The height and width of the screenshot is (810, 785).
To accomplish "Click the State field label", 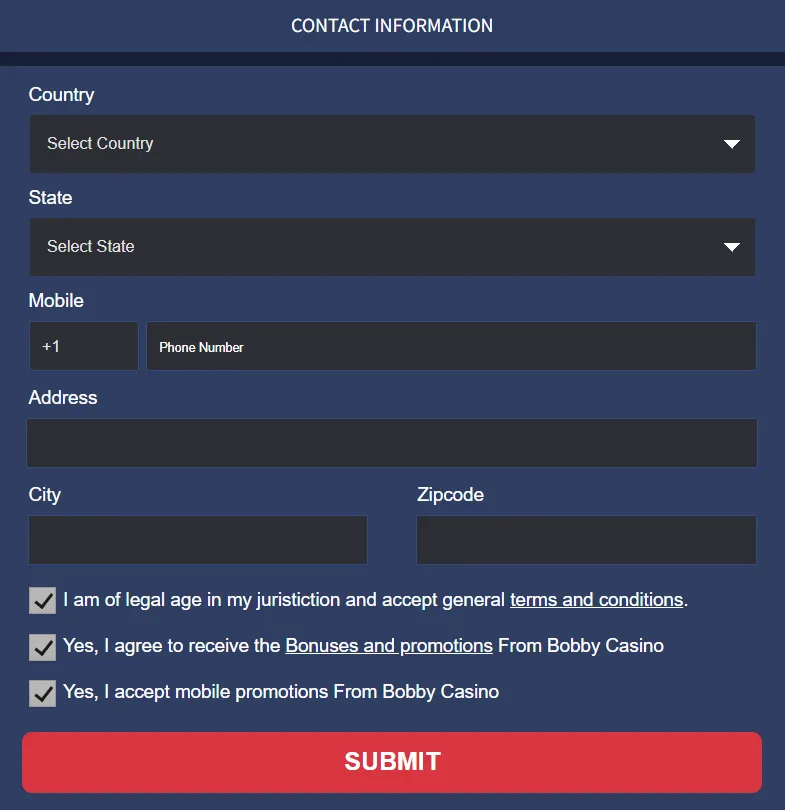I will (x=50, y=197).
